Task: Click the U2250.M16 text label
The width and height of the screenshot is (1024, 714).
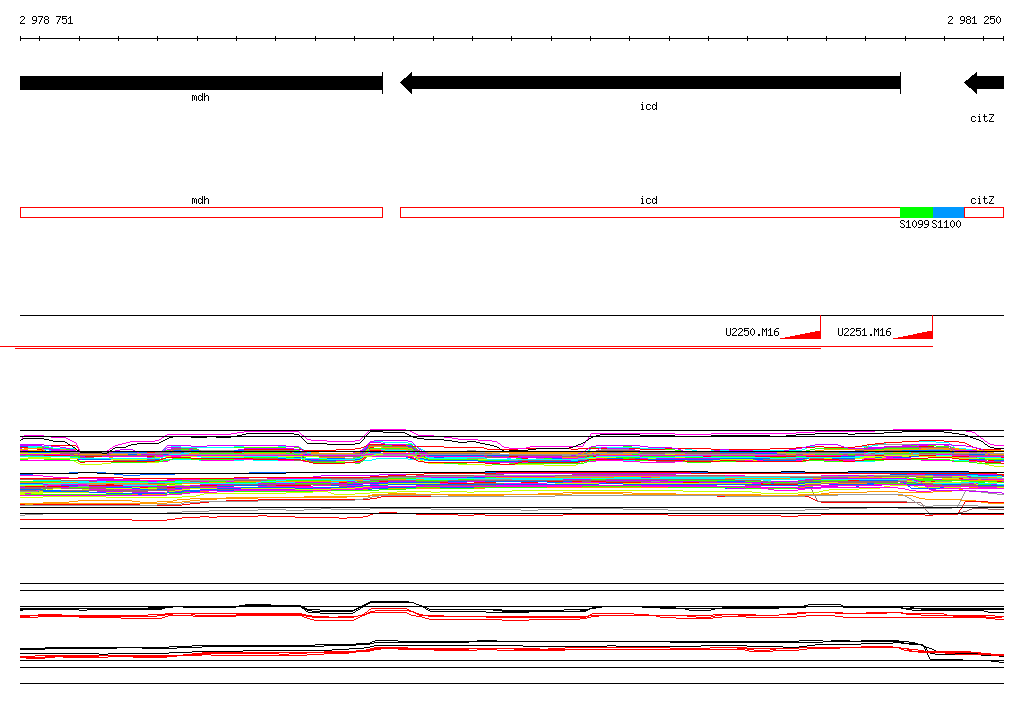Action: (752, 333)
